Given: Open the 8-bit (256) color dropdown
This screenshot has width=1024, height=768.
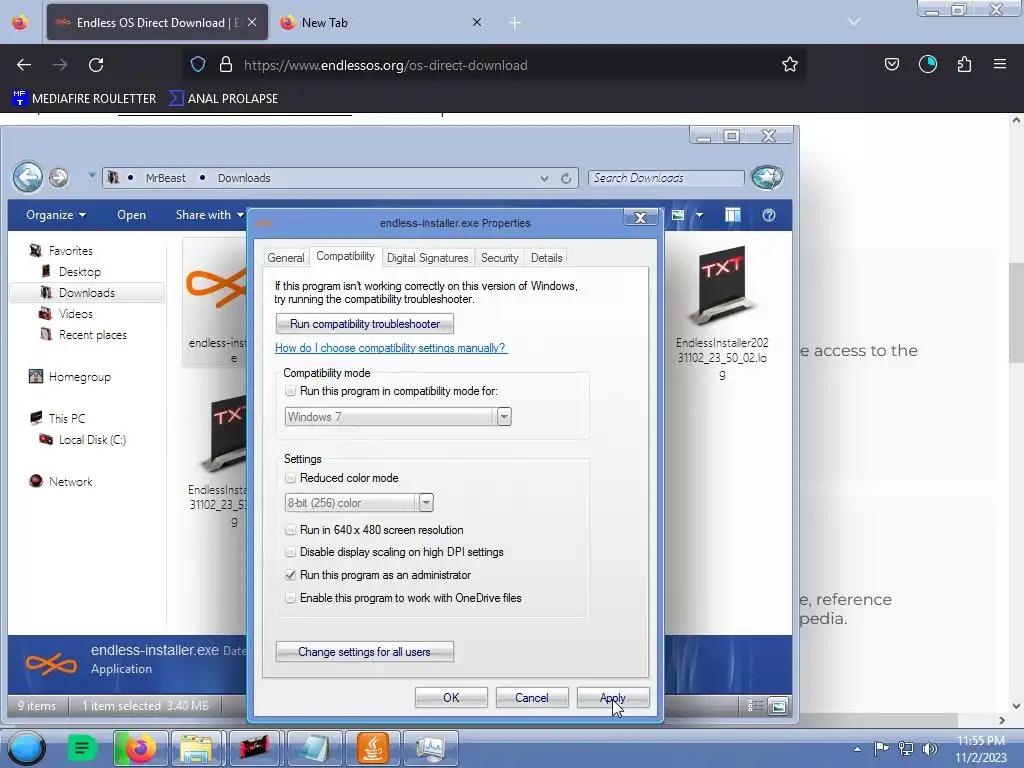Looking at the screenshot, I should 426,503.
